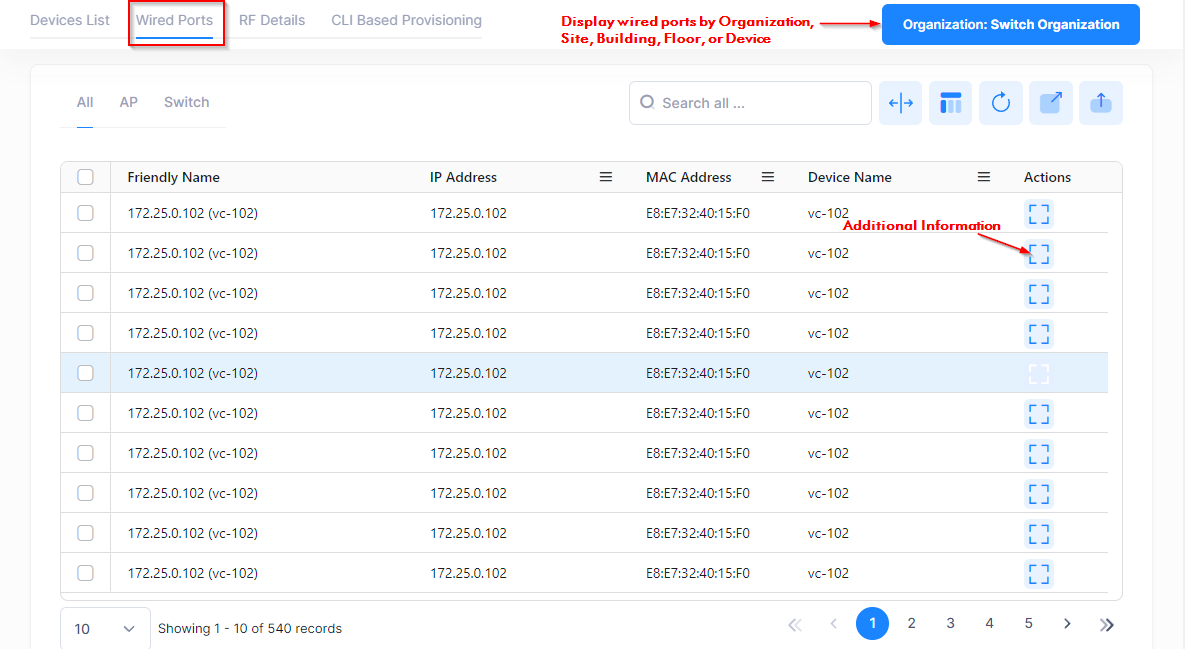Screen dimensions: 1185x649
Task: Filter by the AP tab
Action: click(x=128, y=102)
